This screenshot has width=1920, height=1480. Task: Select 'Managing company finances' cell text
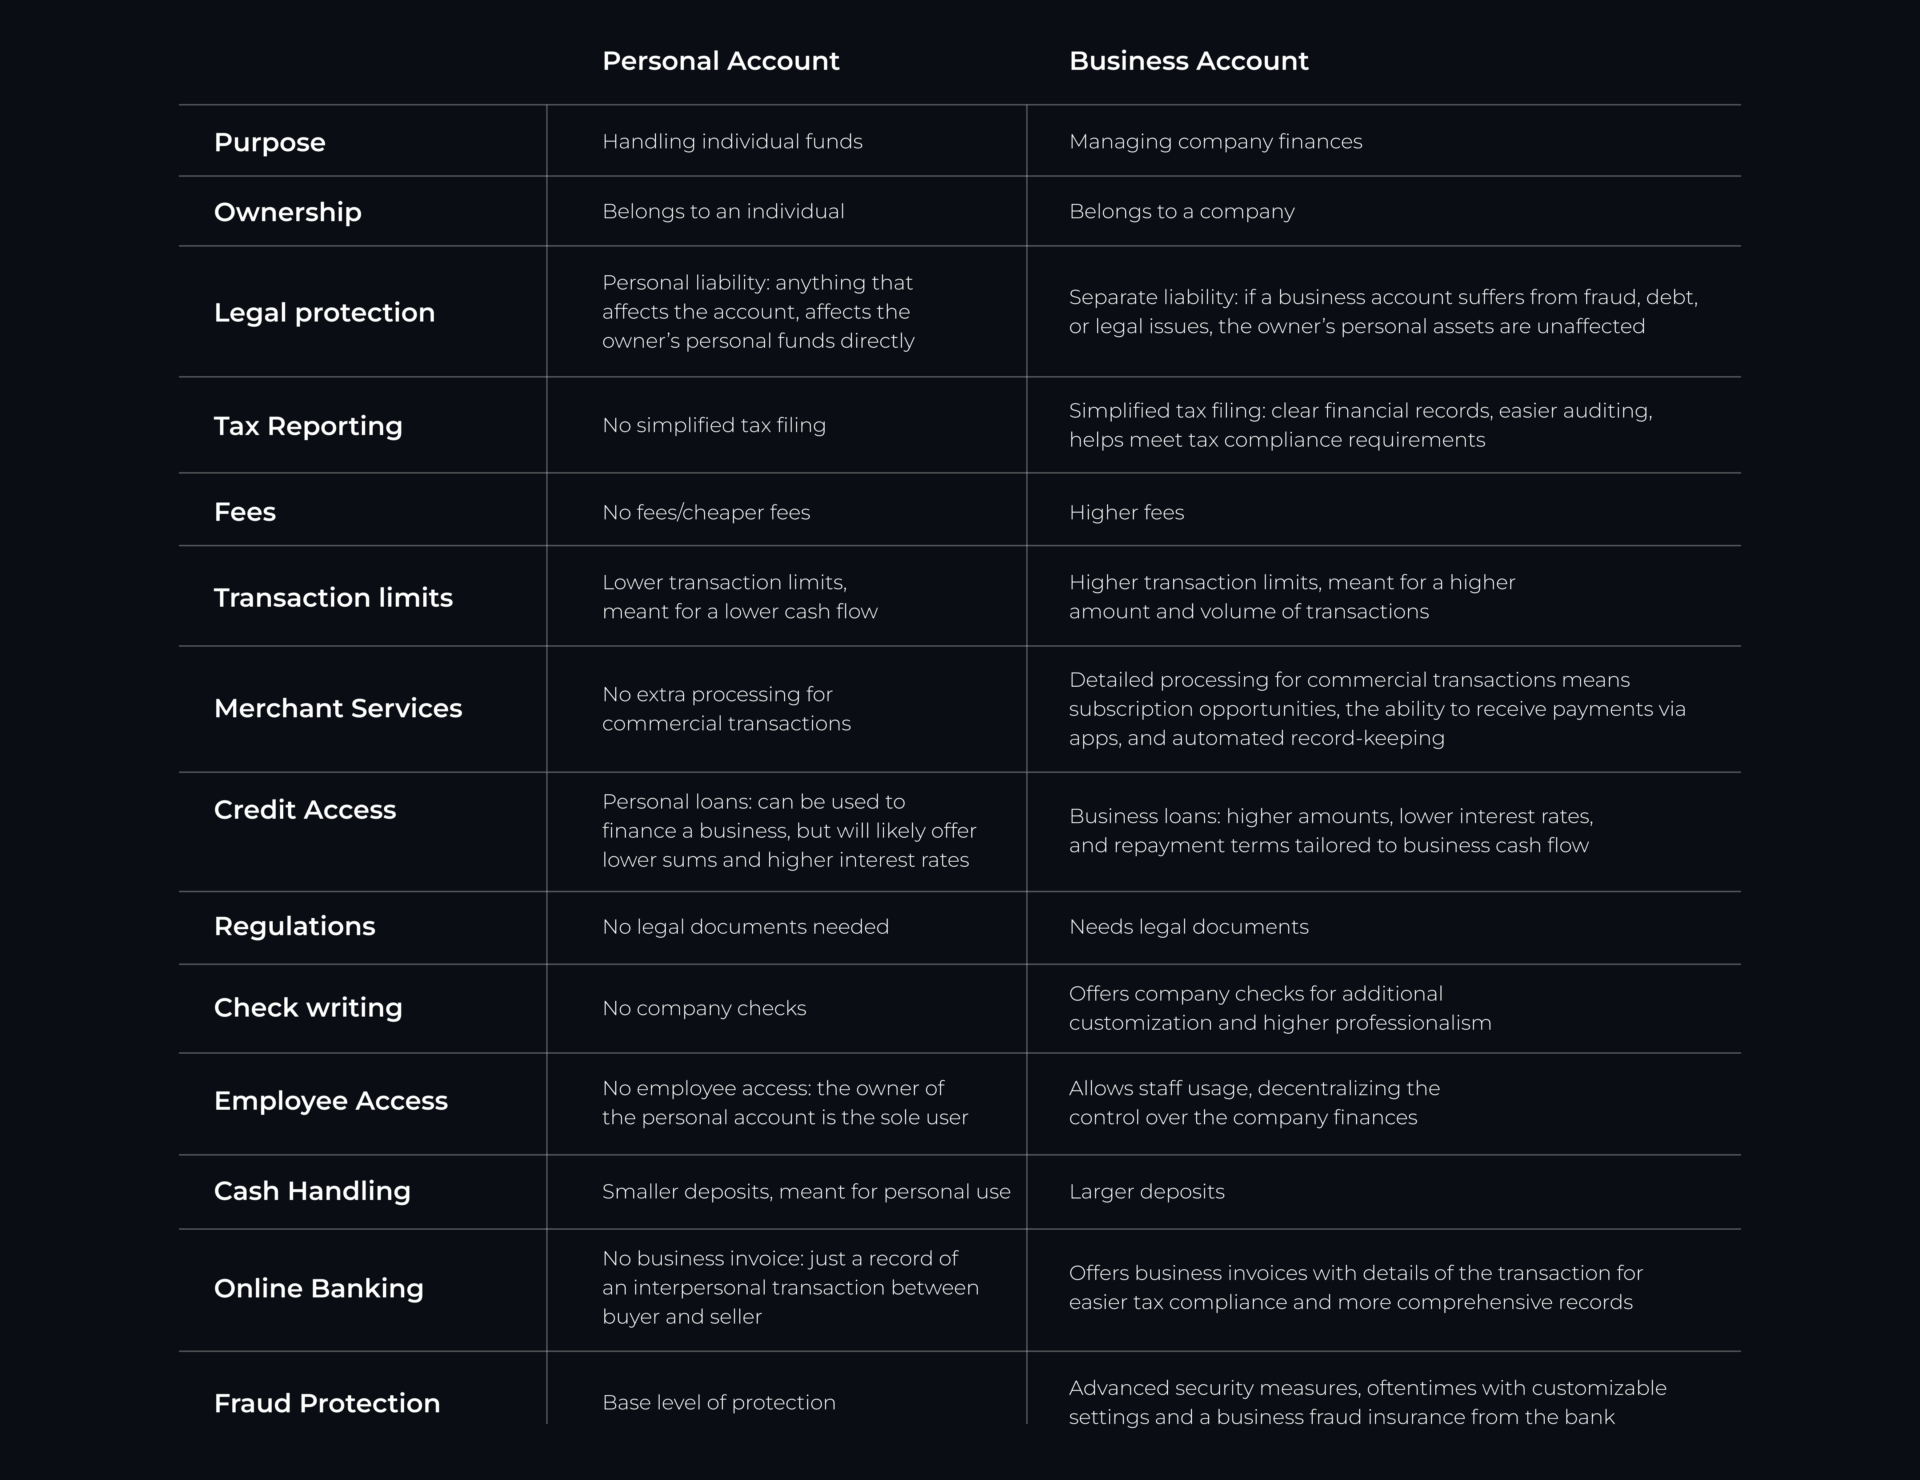point(1215,142)
